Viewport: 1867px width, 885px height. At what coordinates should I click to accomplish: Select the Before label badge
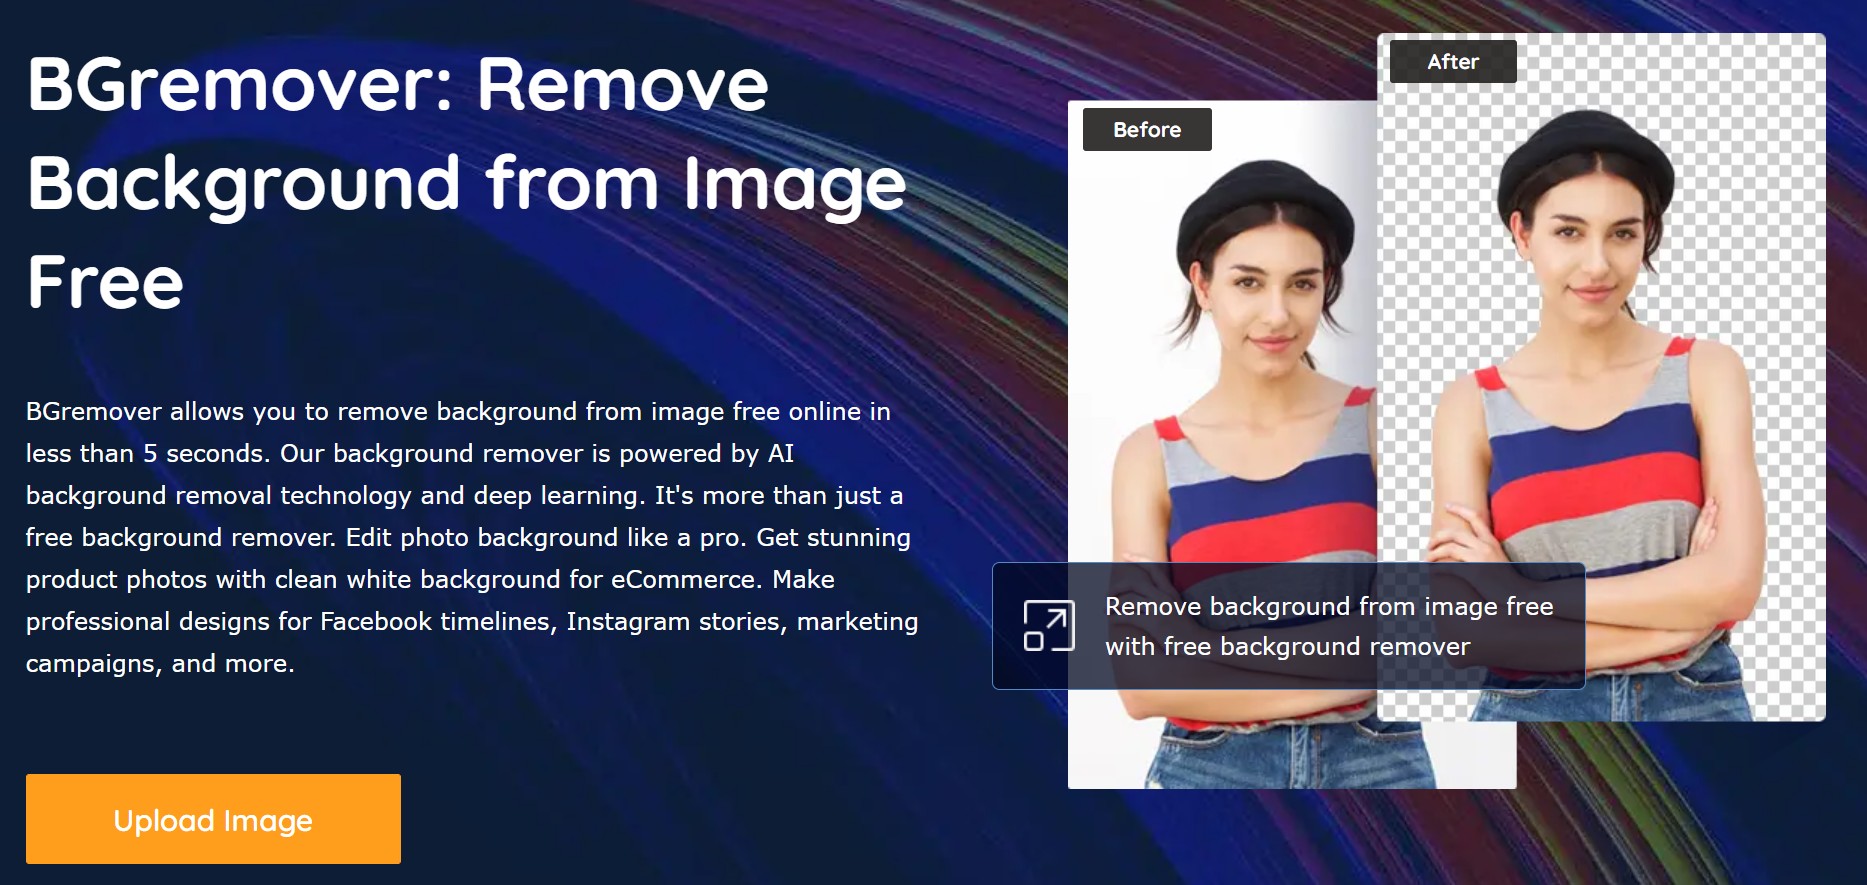(1147, 130)
